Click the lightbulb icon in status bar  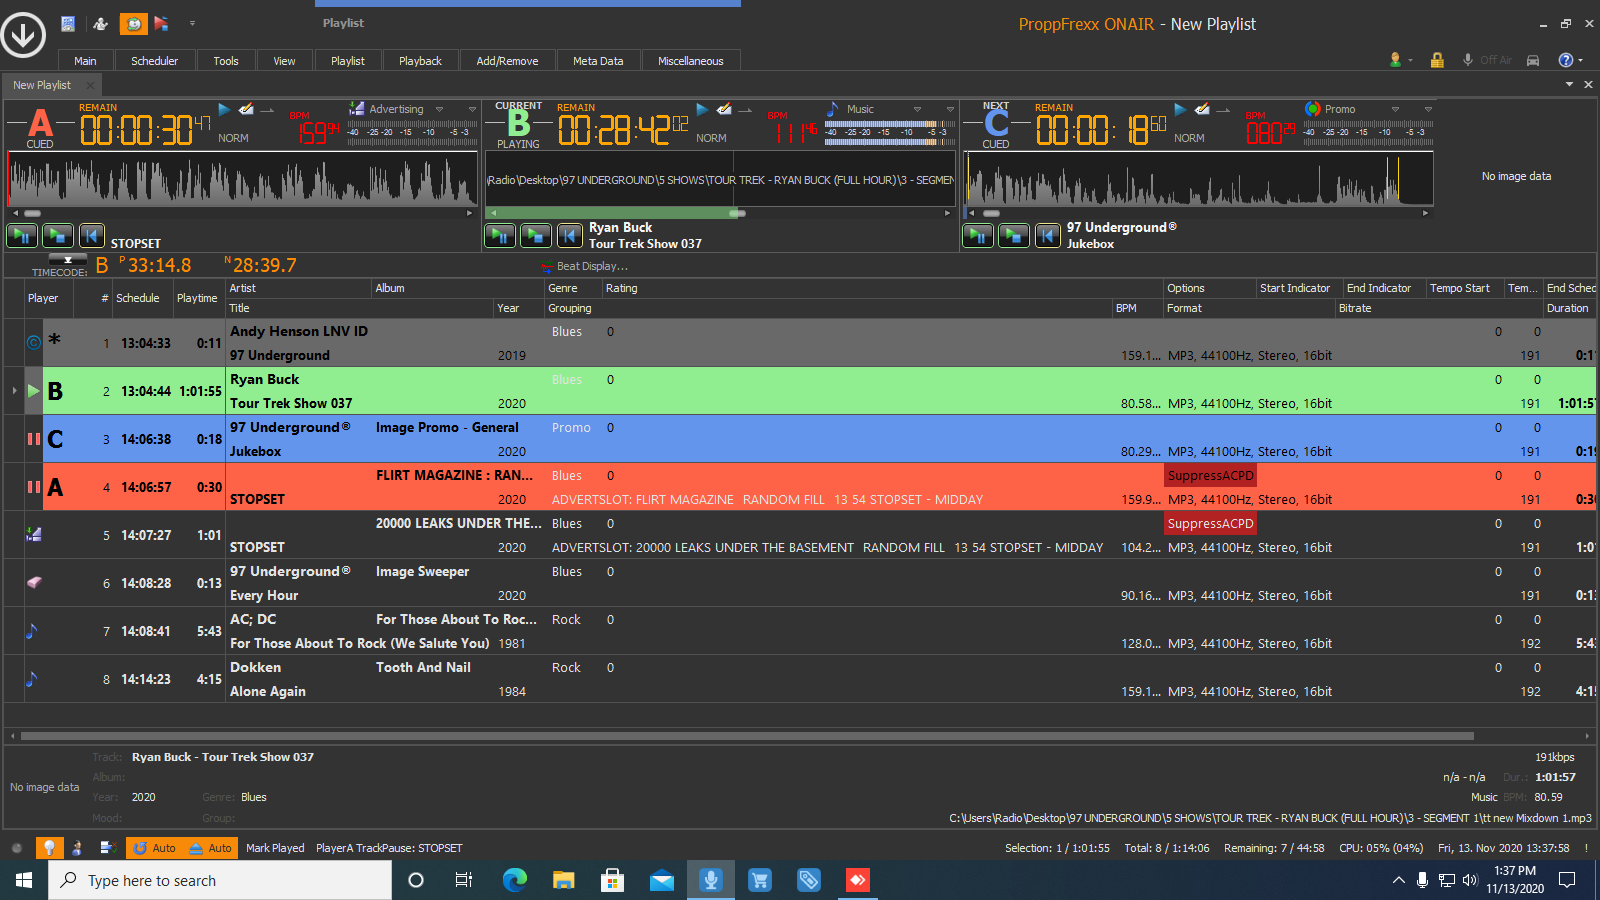coord(48,848)
